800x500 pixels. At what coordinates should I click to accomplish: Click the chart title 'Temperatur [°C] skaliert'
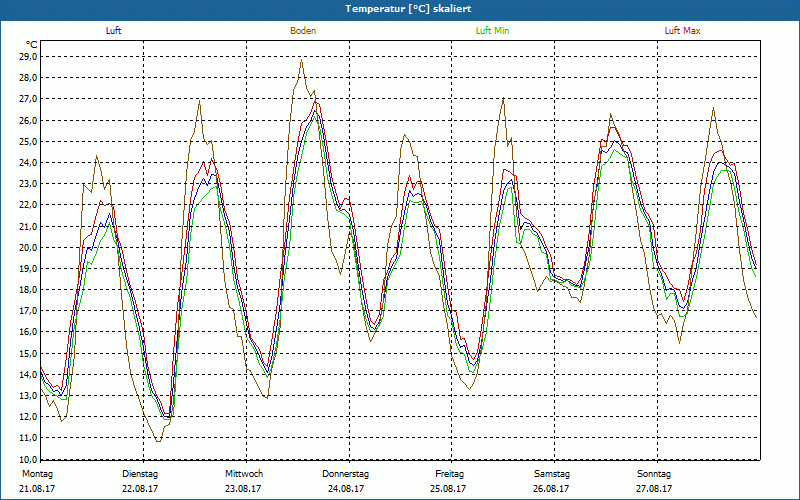[408, 9]
